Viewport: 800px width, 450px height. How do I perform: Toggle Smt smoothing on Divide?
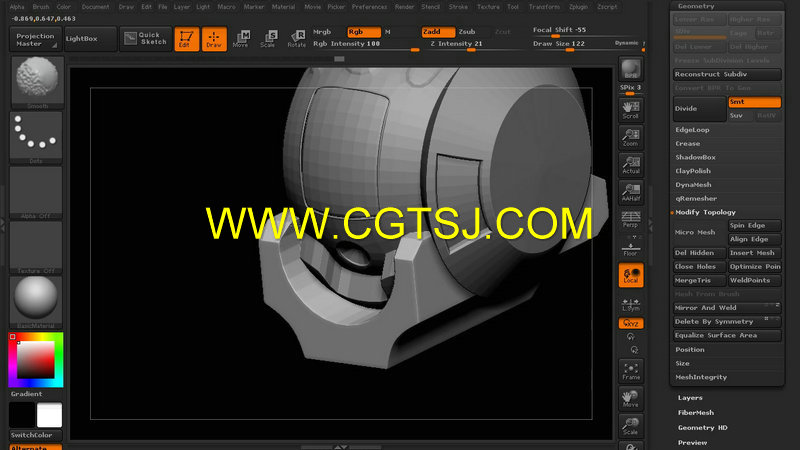(755, 102)
